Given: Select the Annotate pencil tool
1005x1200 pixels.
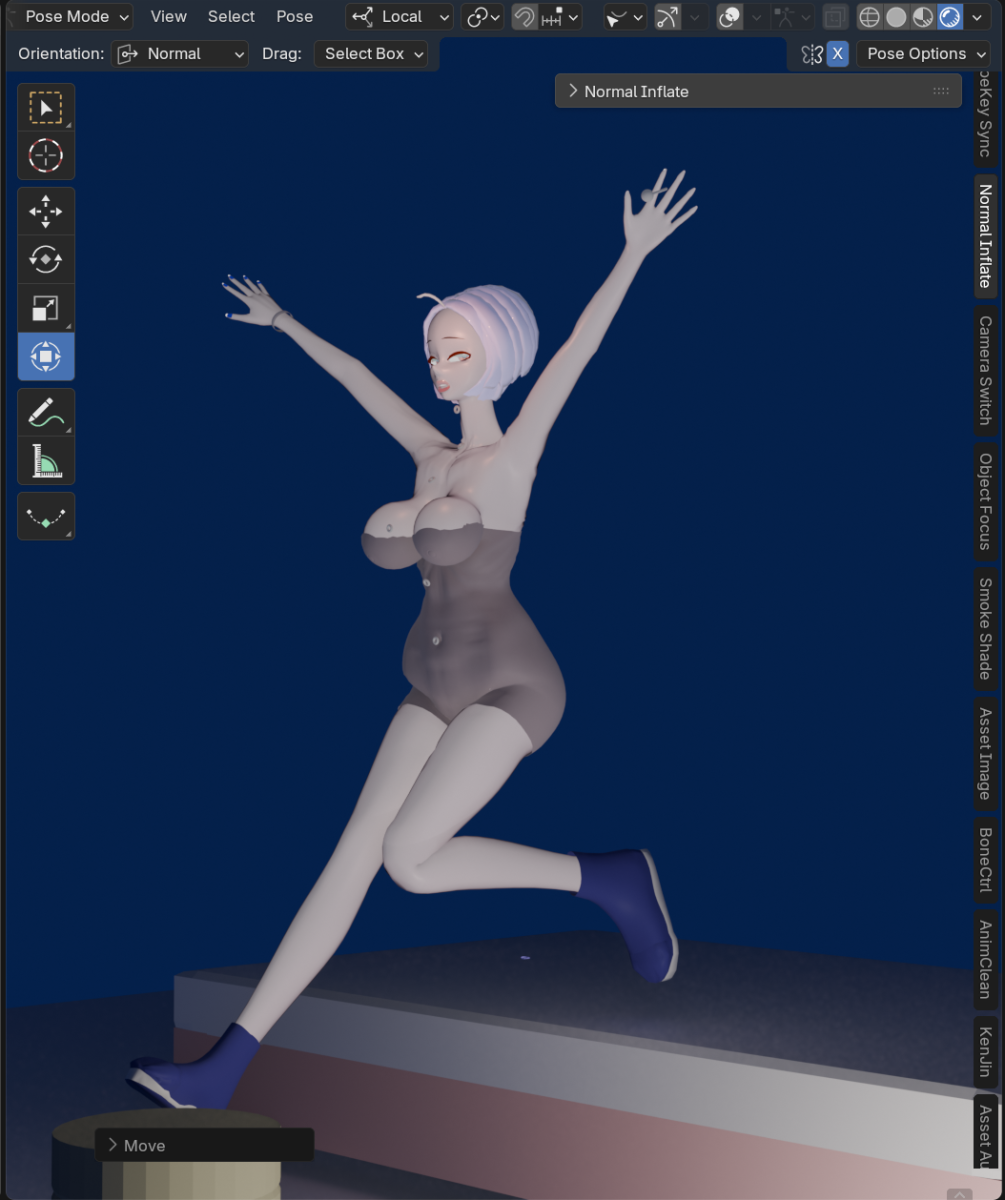Looking at the screenshot, I should [46, 412].
